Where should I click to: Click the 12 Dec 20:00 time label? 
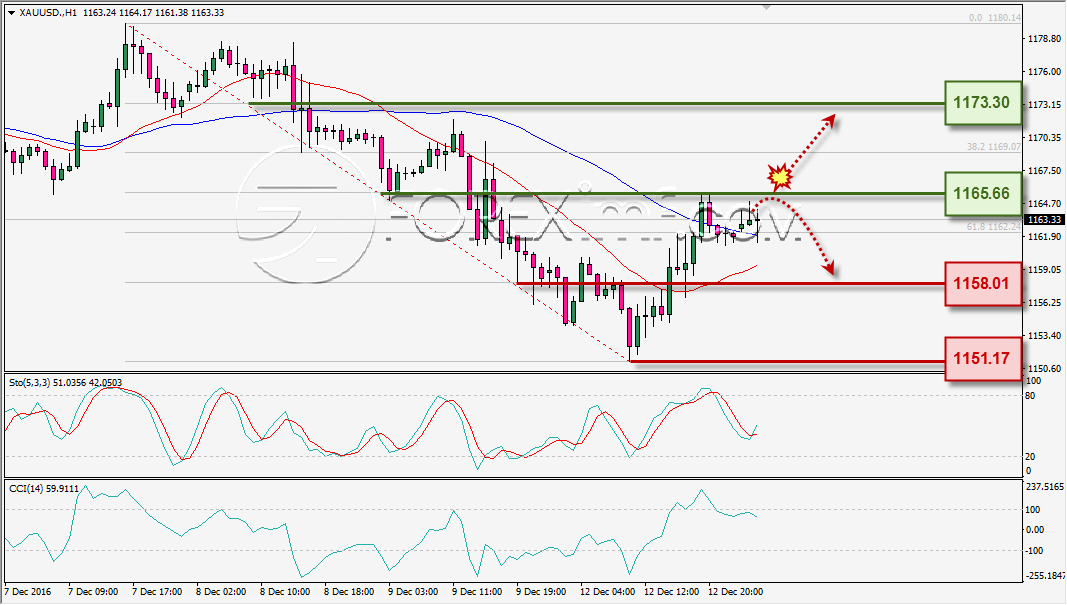pos(736,592)
